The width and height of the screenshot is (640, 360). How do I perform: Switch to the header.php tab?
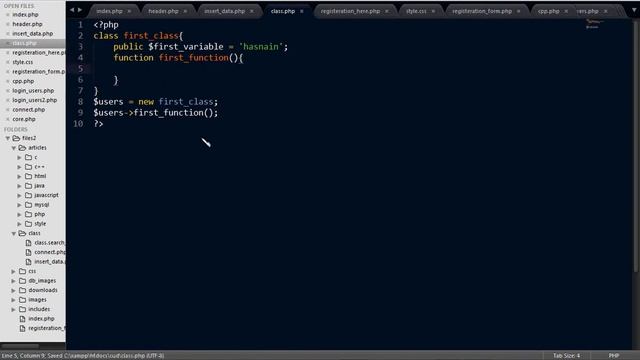(163, 11)
